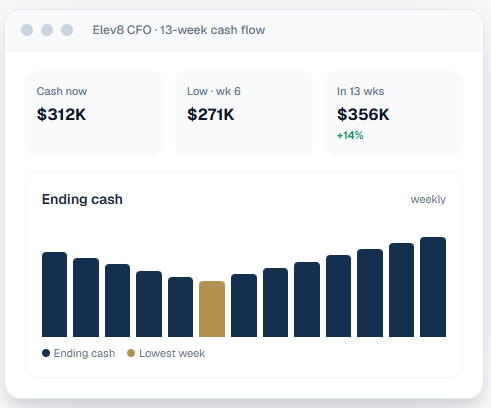Click the 'Low · wk 6' label
The image size is (491, 408).
214,91
